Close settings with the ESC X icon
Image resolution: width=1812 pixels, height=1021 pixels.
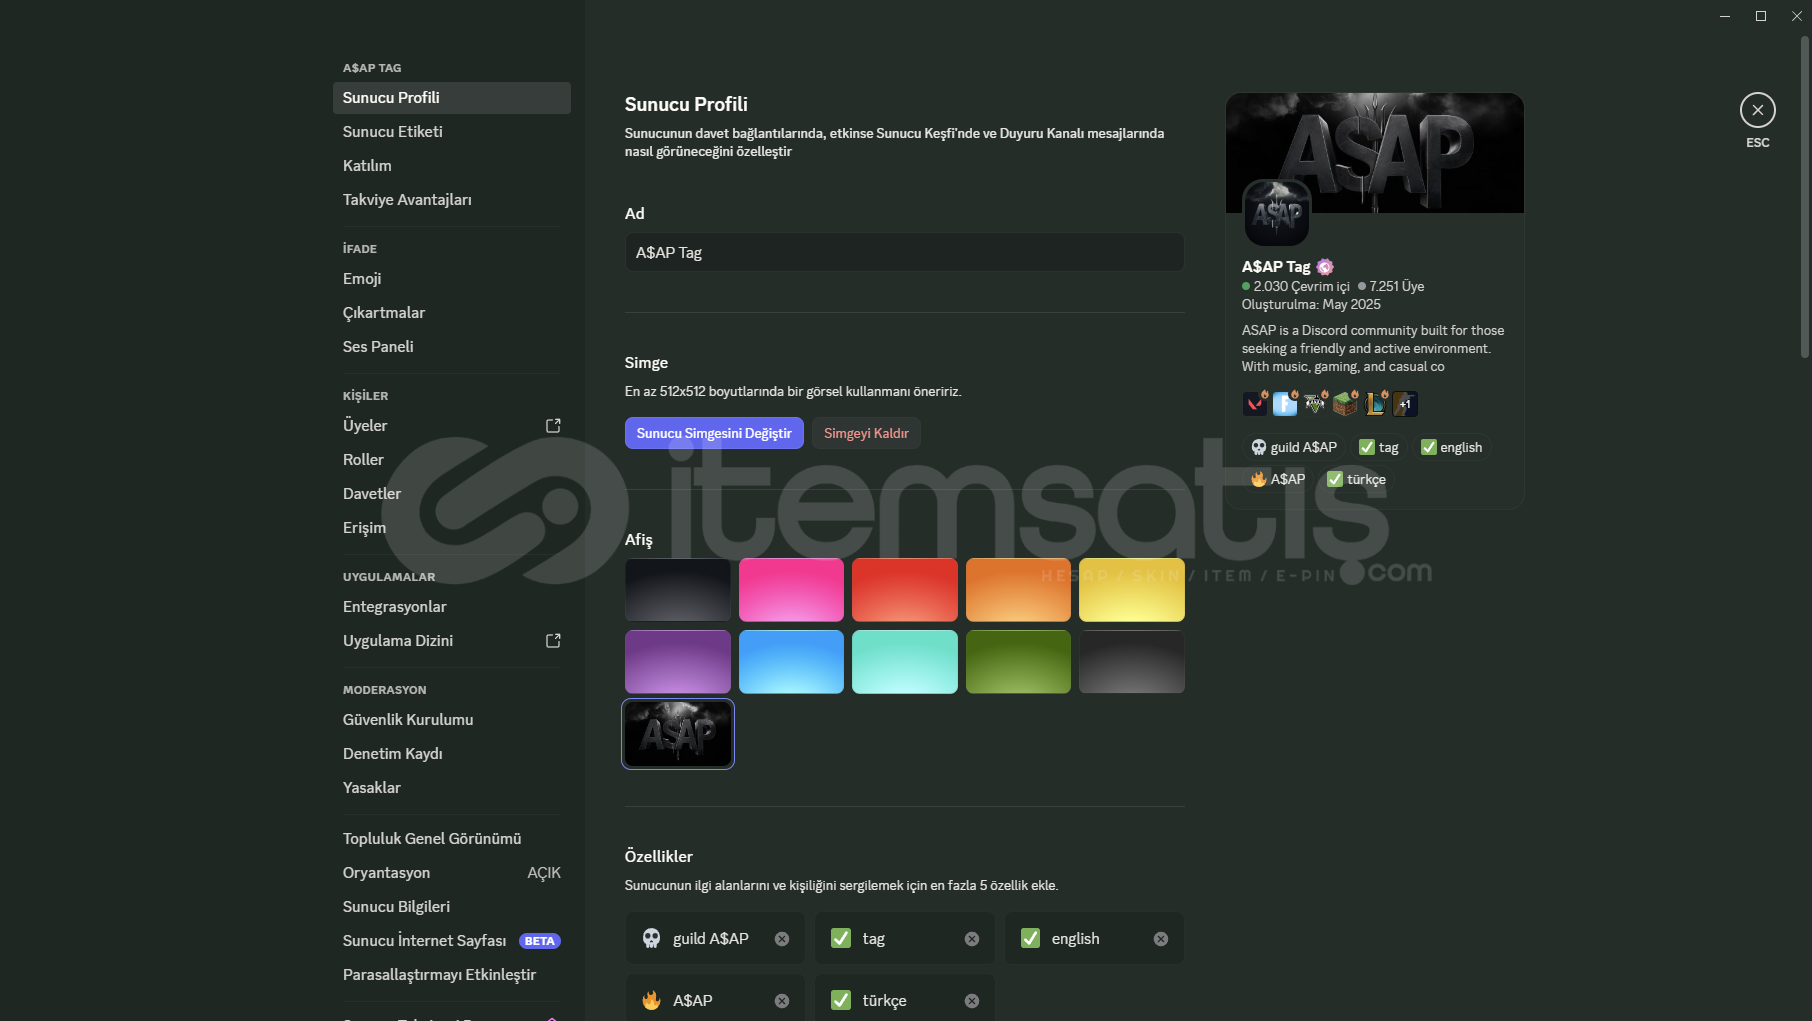click(x=1757, y=110)
